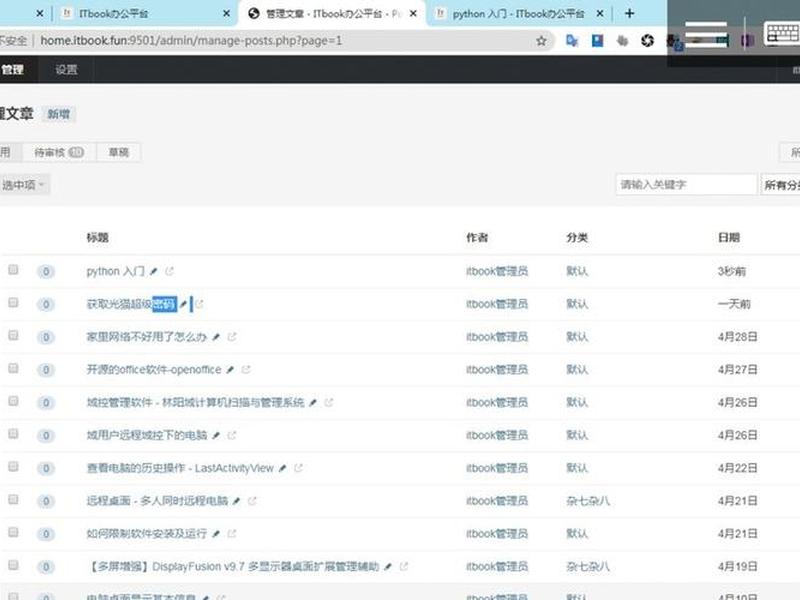This screenshot has width=800, height=600.
Task: Bookmark this page with the star icon
Action: [x=541, y=41]
